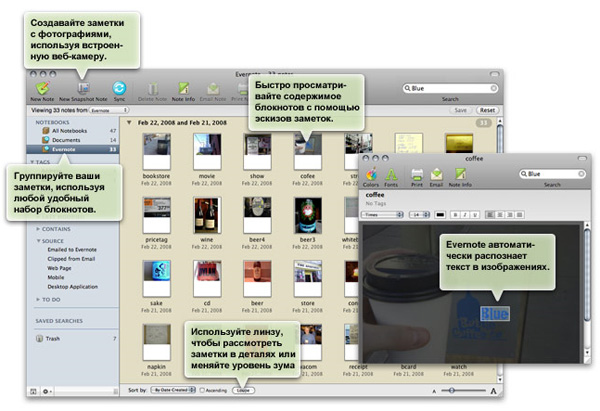Screen dimensions: 600x411
Task: Click the black text color swatch
Action: coord(440,215)
